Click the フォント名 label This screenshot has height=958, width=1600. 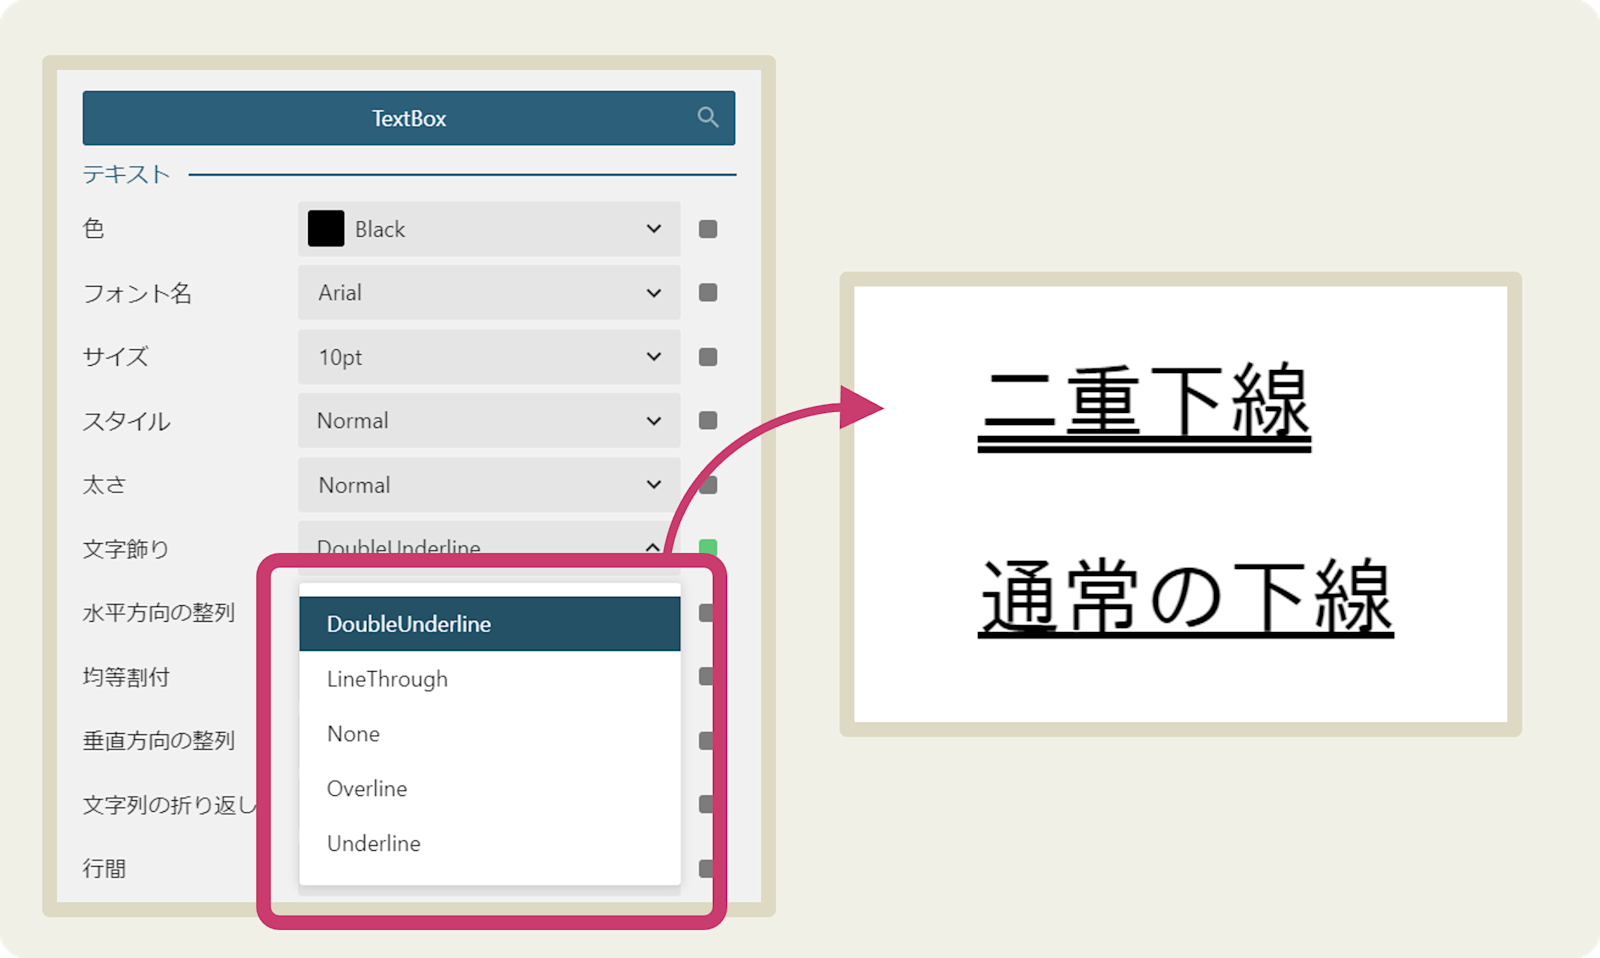[x=137, y=293]
